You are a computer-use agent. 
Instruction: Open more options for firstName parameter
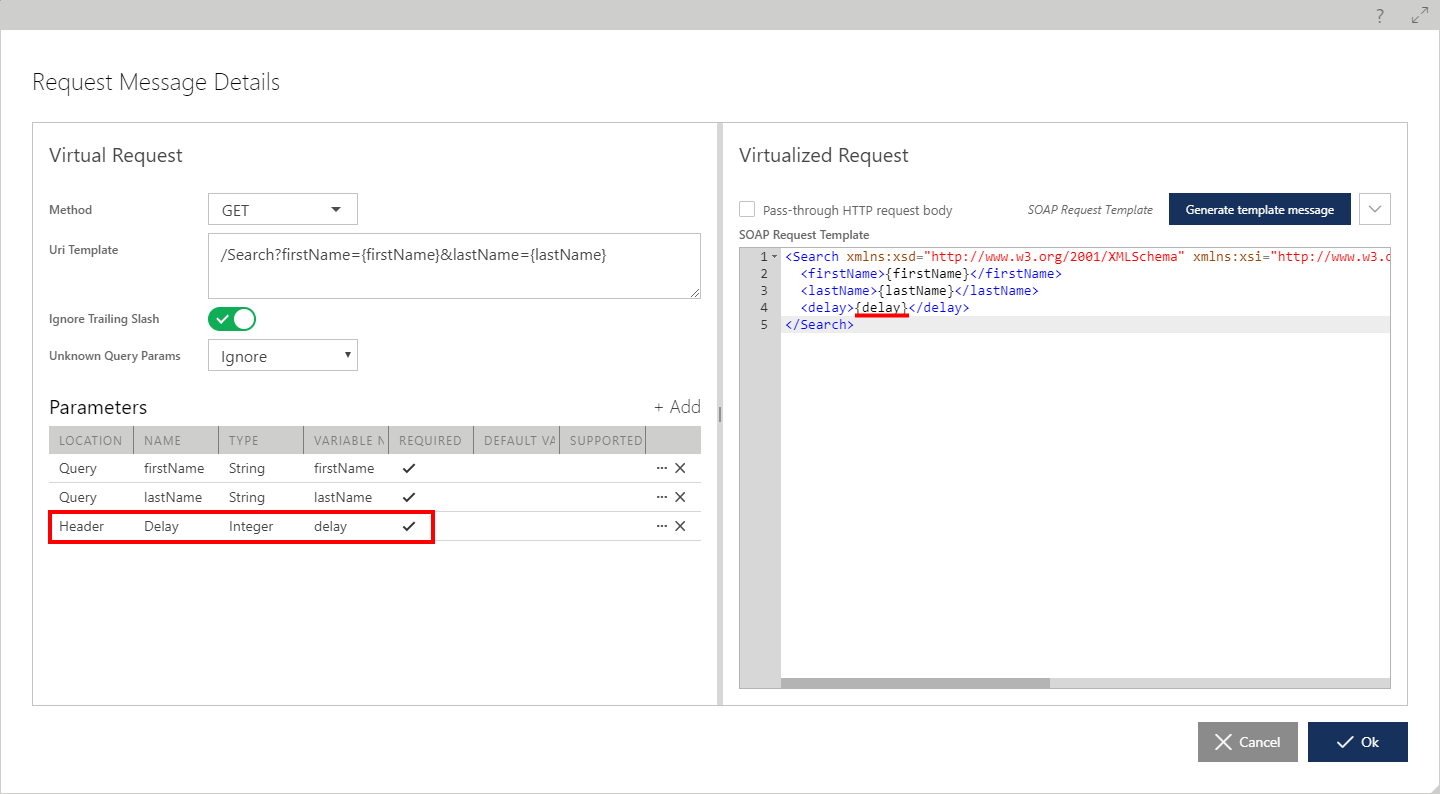pos(661,468)
